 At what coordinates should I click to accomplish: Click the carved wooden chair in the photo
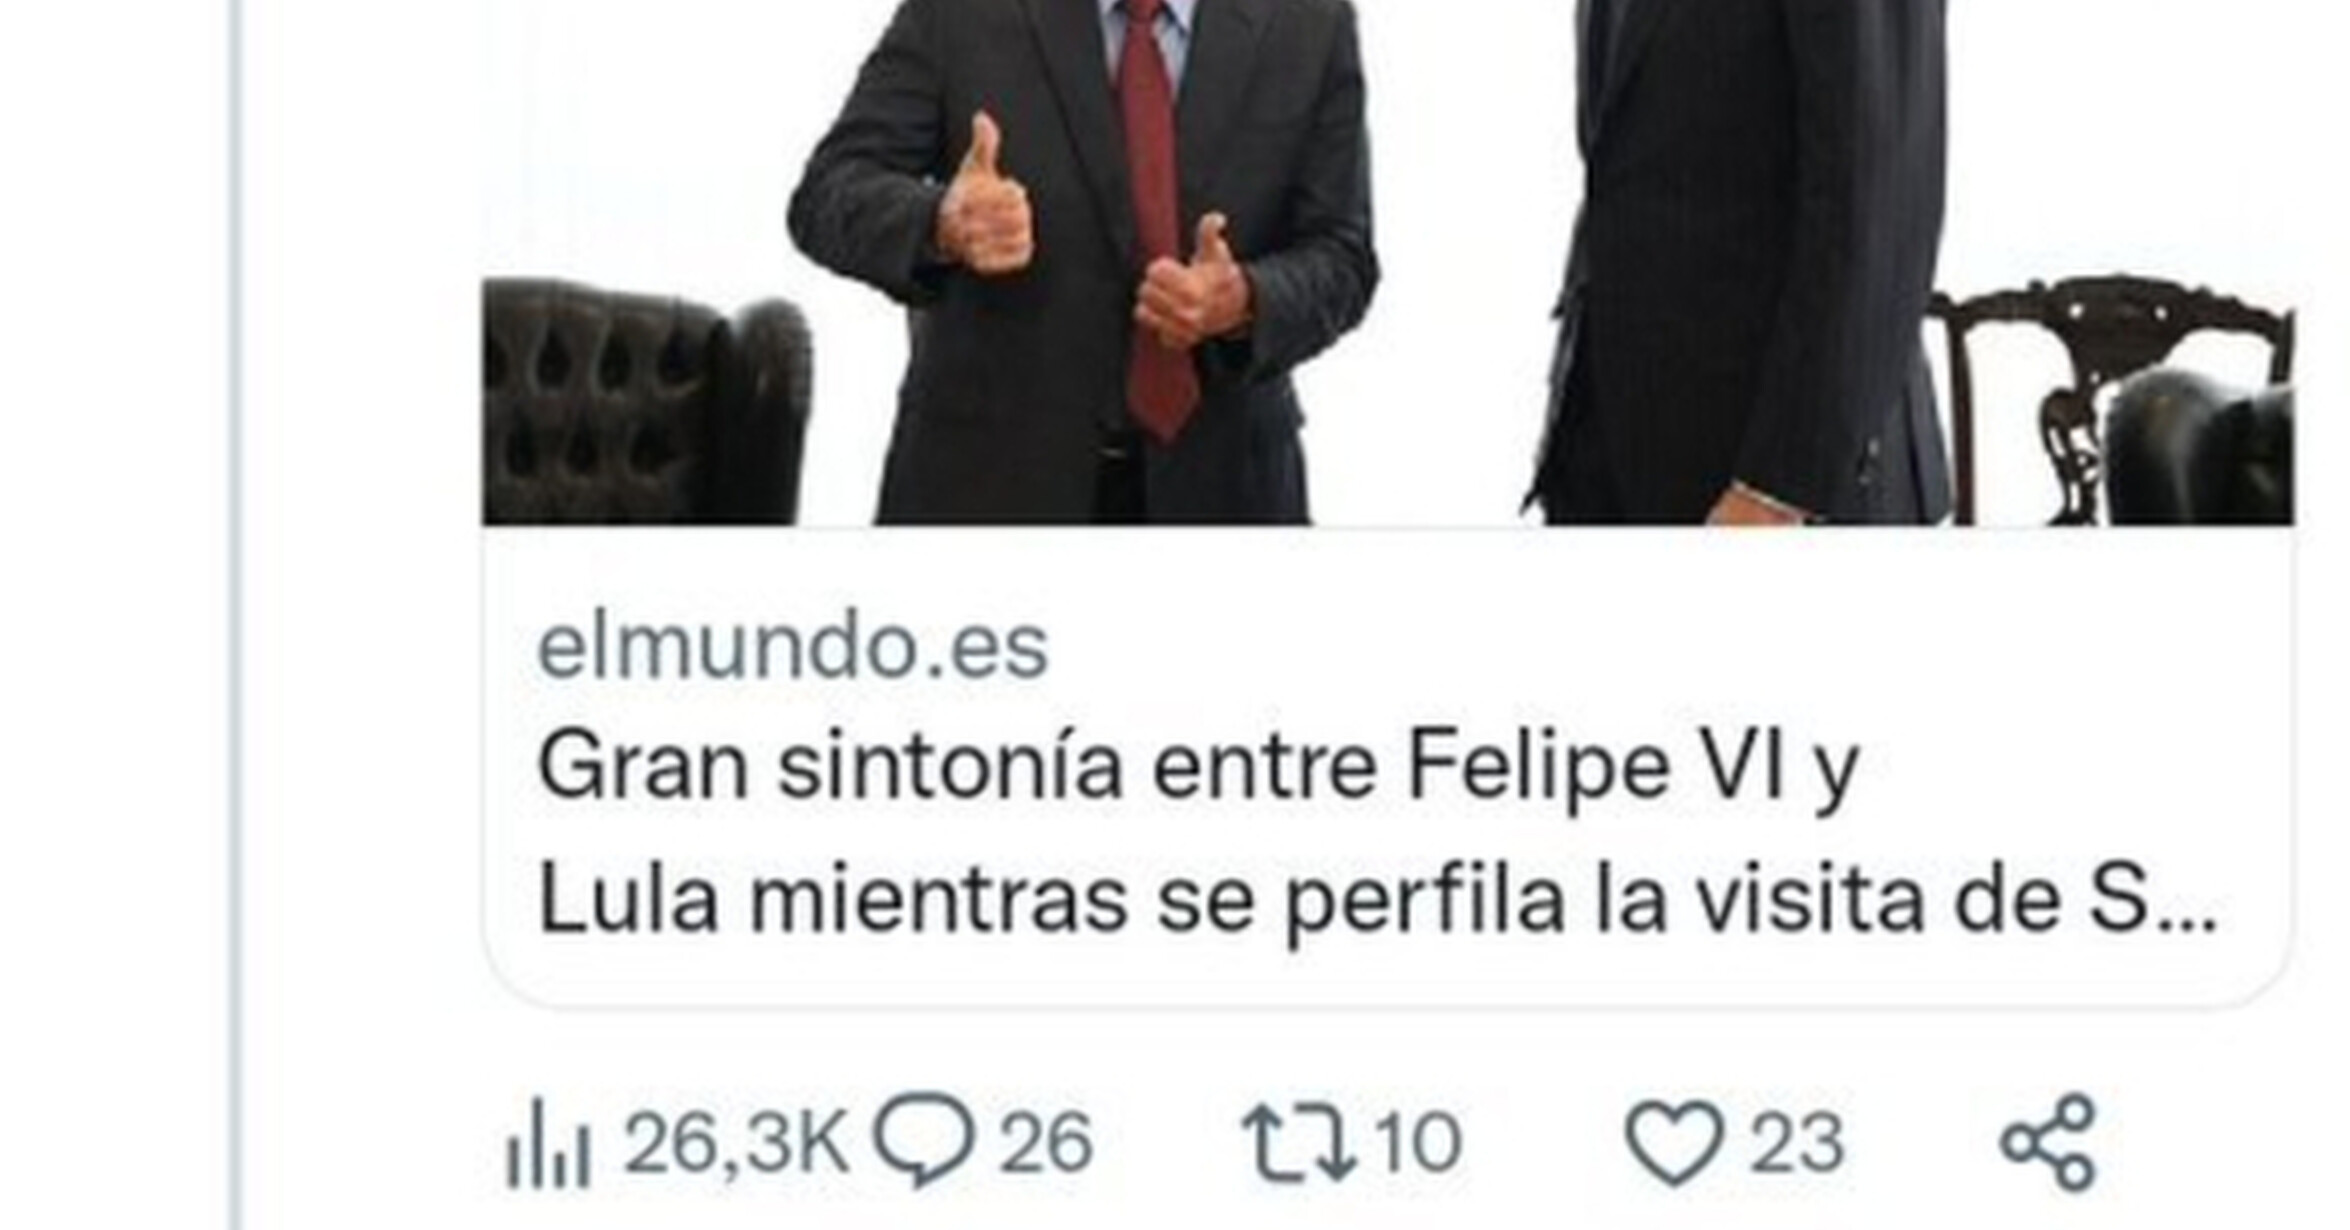(2110, 400)
